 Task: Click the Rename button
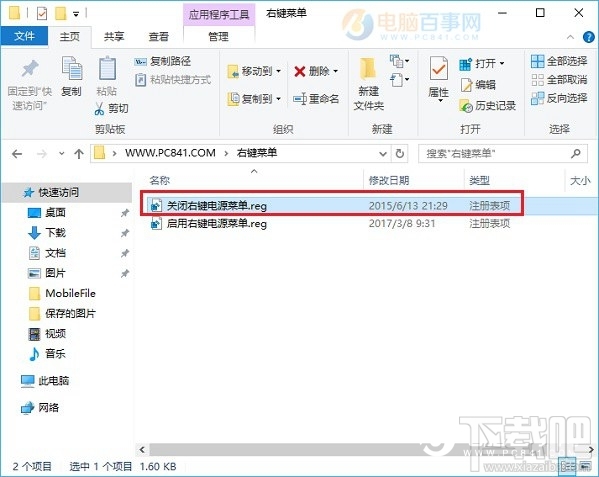pos(316,99)
